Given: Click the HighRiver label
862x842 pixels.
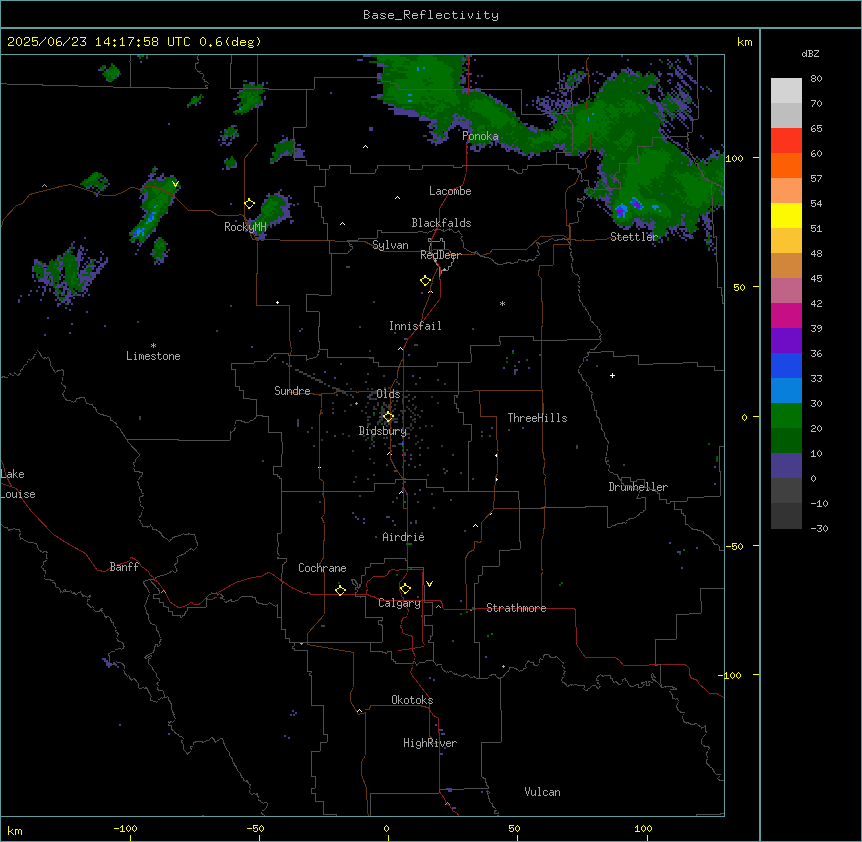Looking at the screenshot, I should [430, 743].
